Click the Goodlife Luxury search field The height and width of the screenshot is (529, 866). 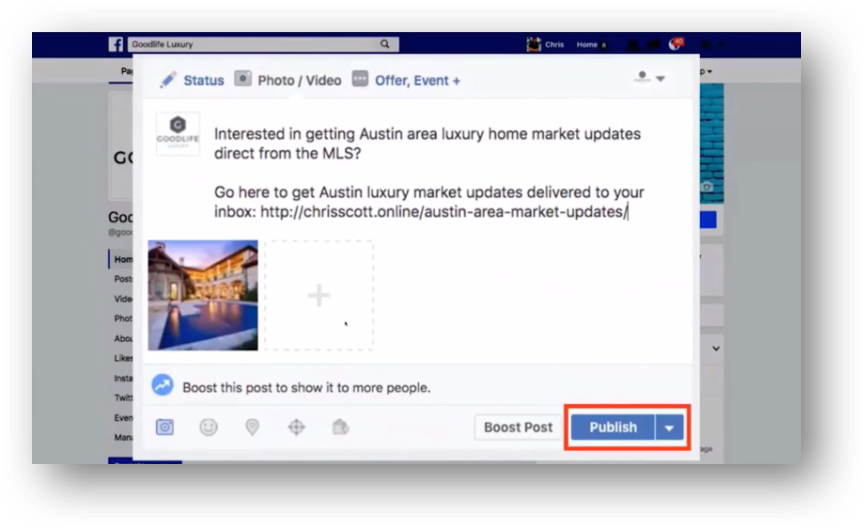[x=263, y=44]
